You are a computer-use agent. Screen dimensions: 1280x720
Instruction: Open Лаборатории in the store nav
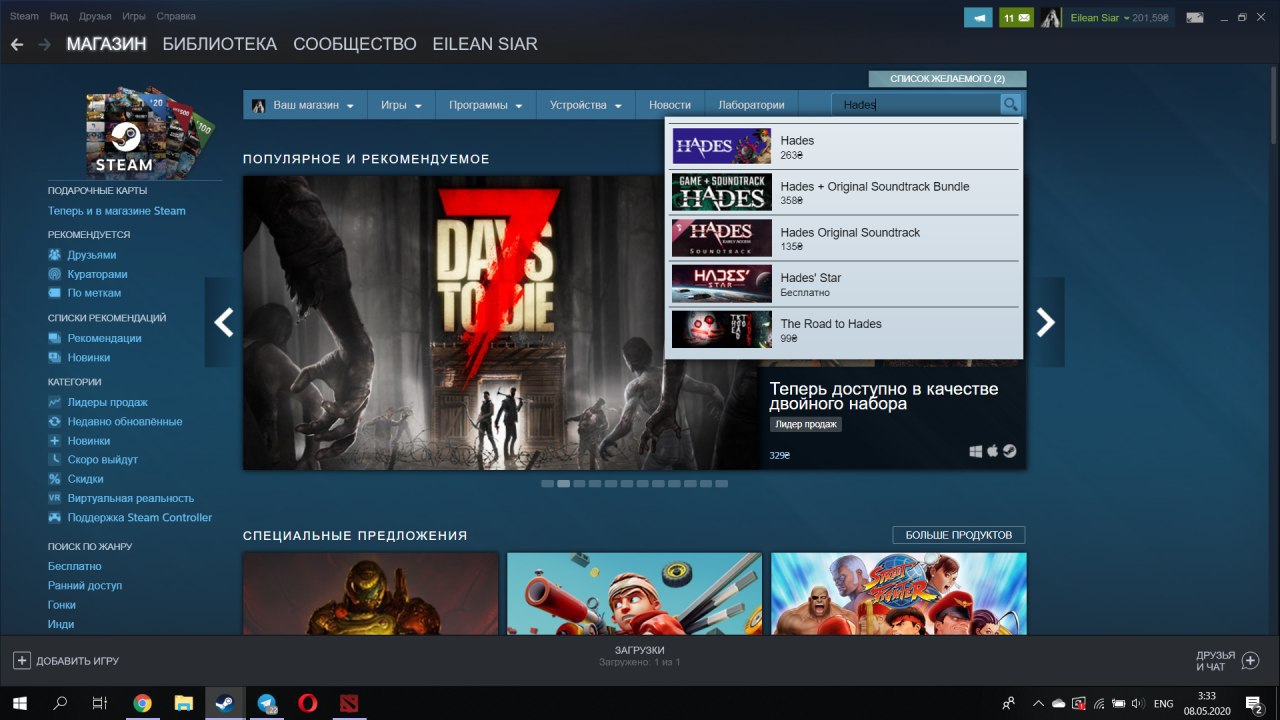pos(751,105)
